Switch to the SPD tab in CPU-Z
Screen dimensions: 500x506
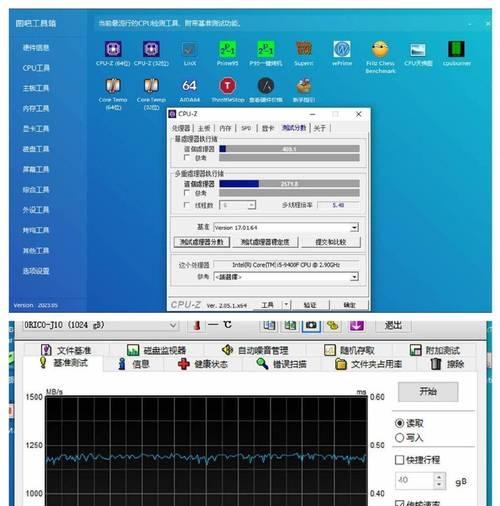246,128
